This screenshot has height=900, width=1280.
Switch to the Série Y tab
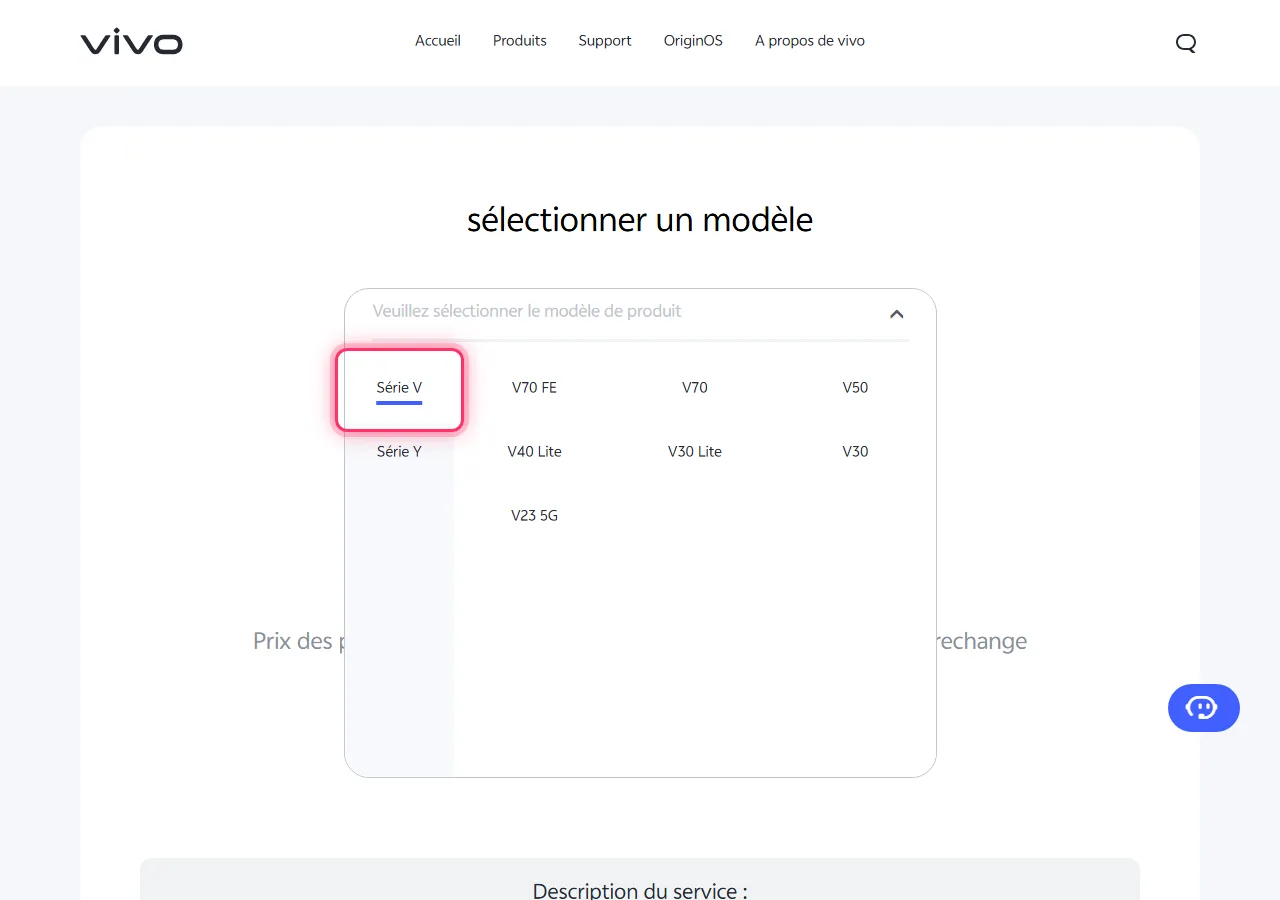pyautogui.click(x=399, y=452)
